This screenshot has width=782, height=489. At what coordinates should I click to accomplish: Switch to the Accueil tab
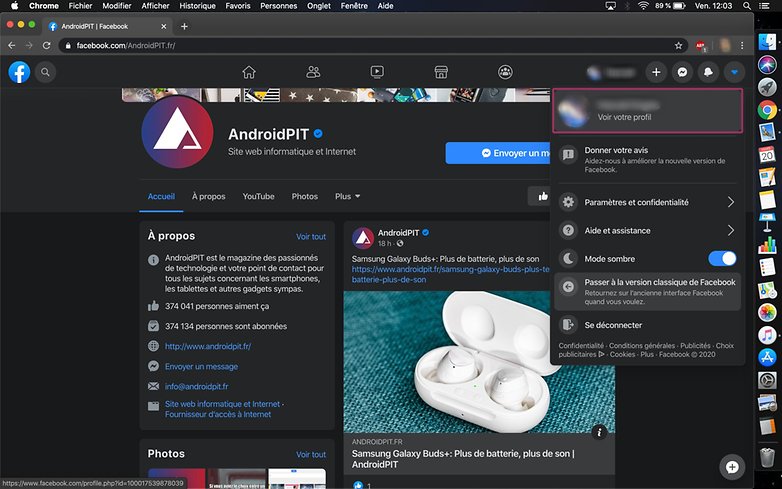click(161, 196)
